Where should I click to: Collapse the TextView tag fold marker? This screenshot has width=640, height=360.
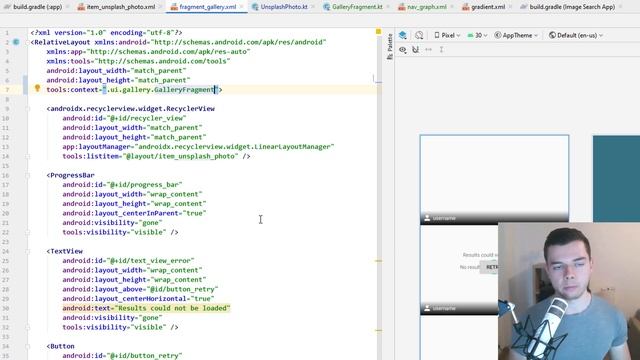click(x=28, y=251)
